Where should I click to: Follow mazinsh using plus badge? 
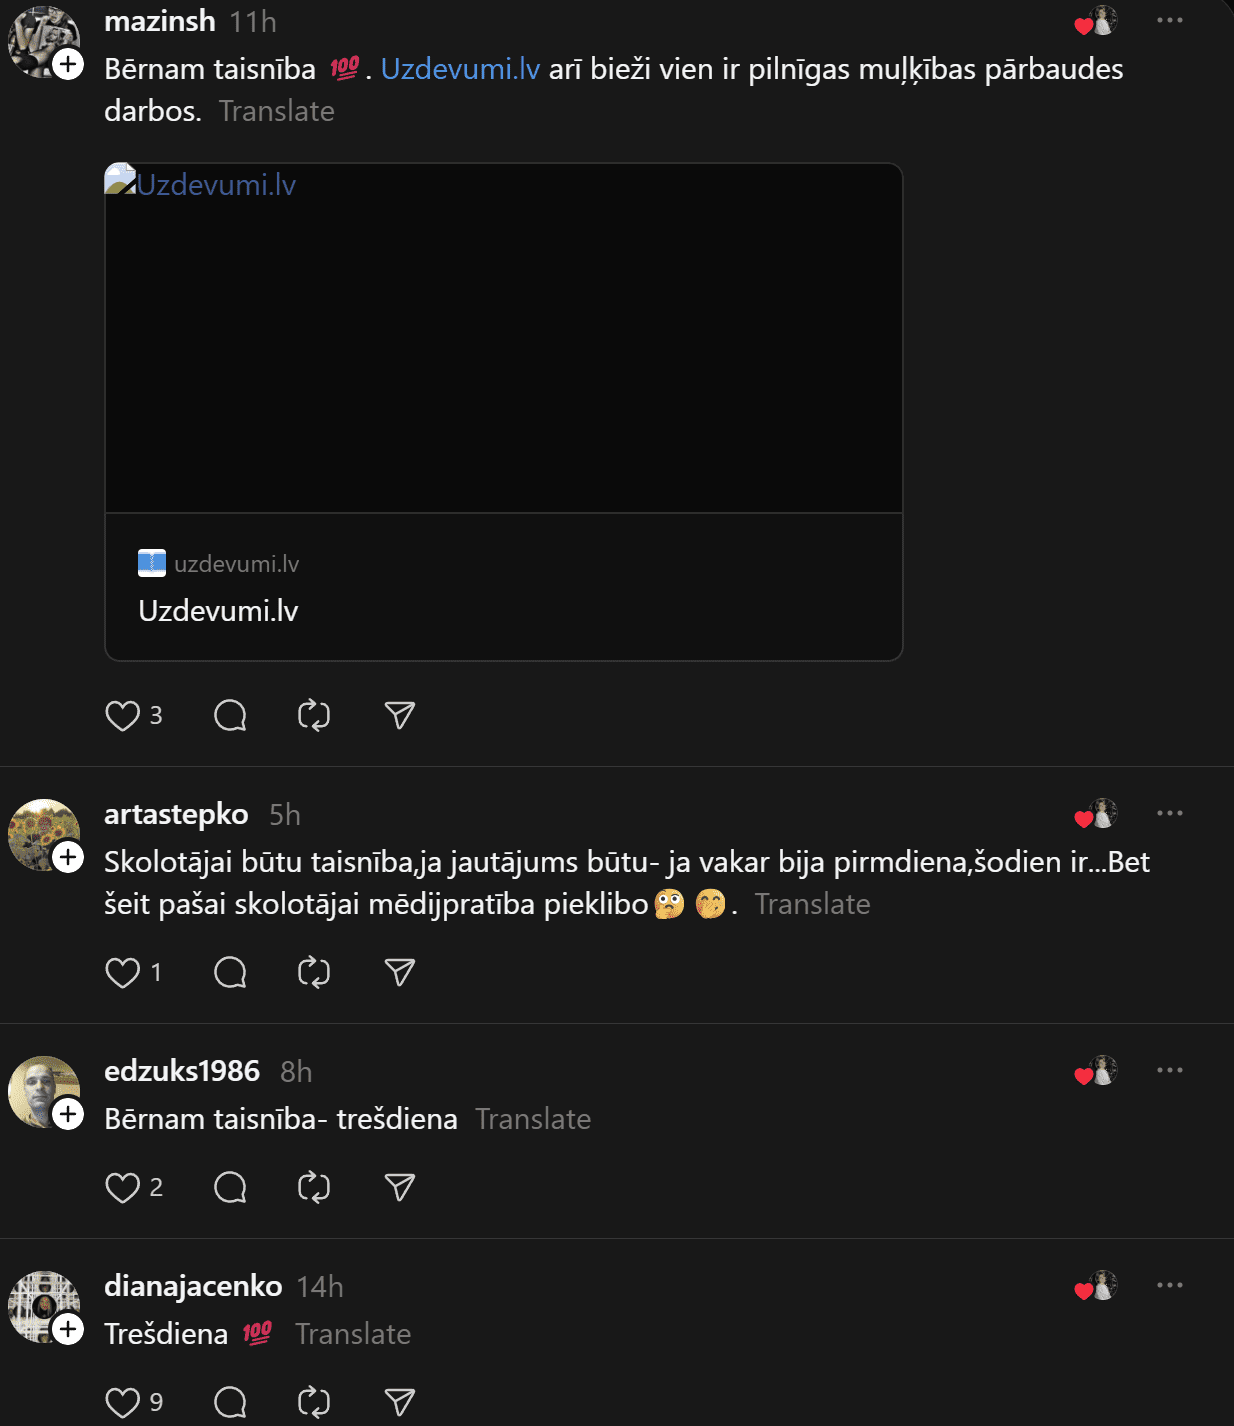coord(68,64)
